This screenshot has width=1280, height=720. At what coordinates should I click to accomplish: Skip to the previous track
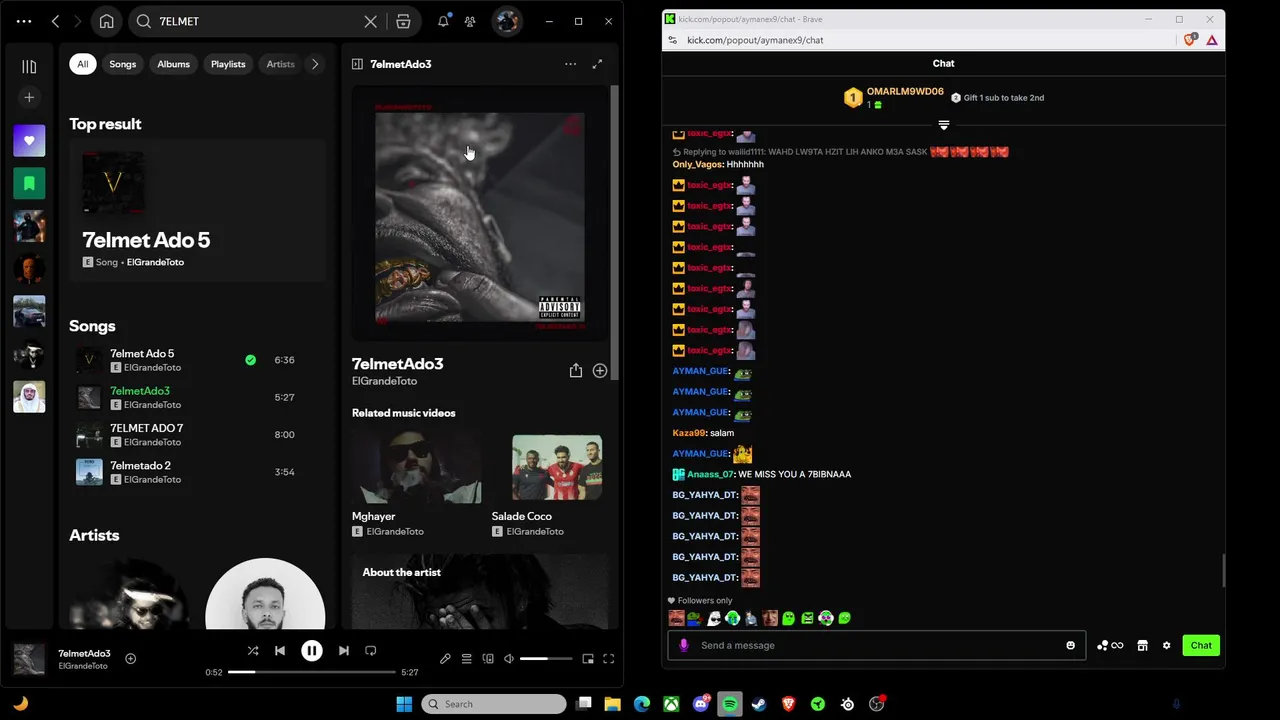coord(280,651)
